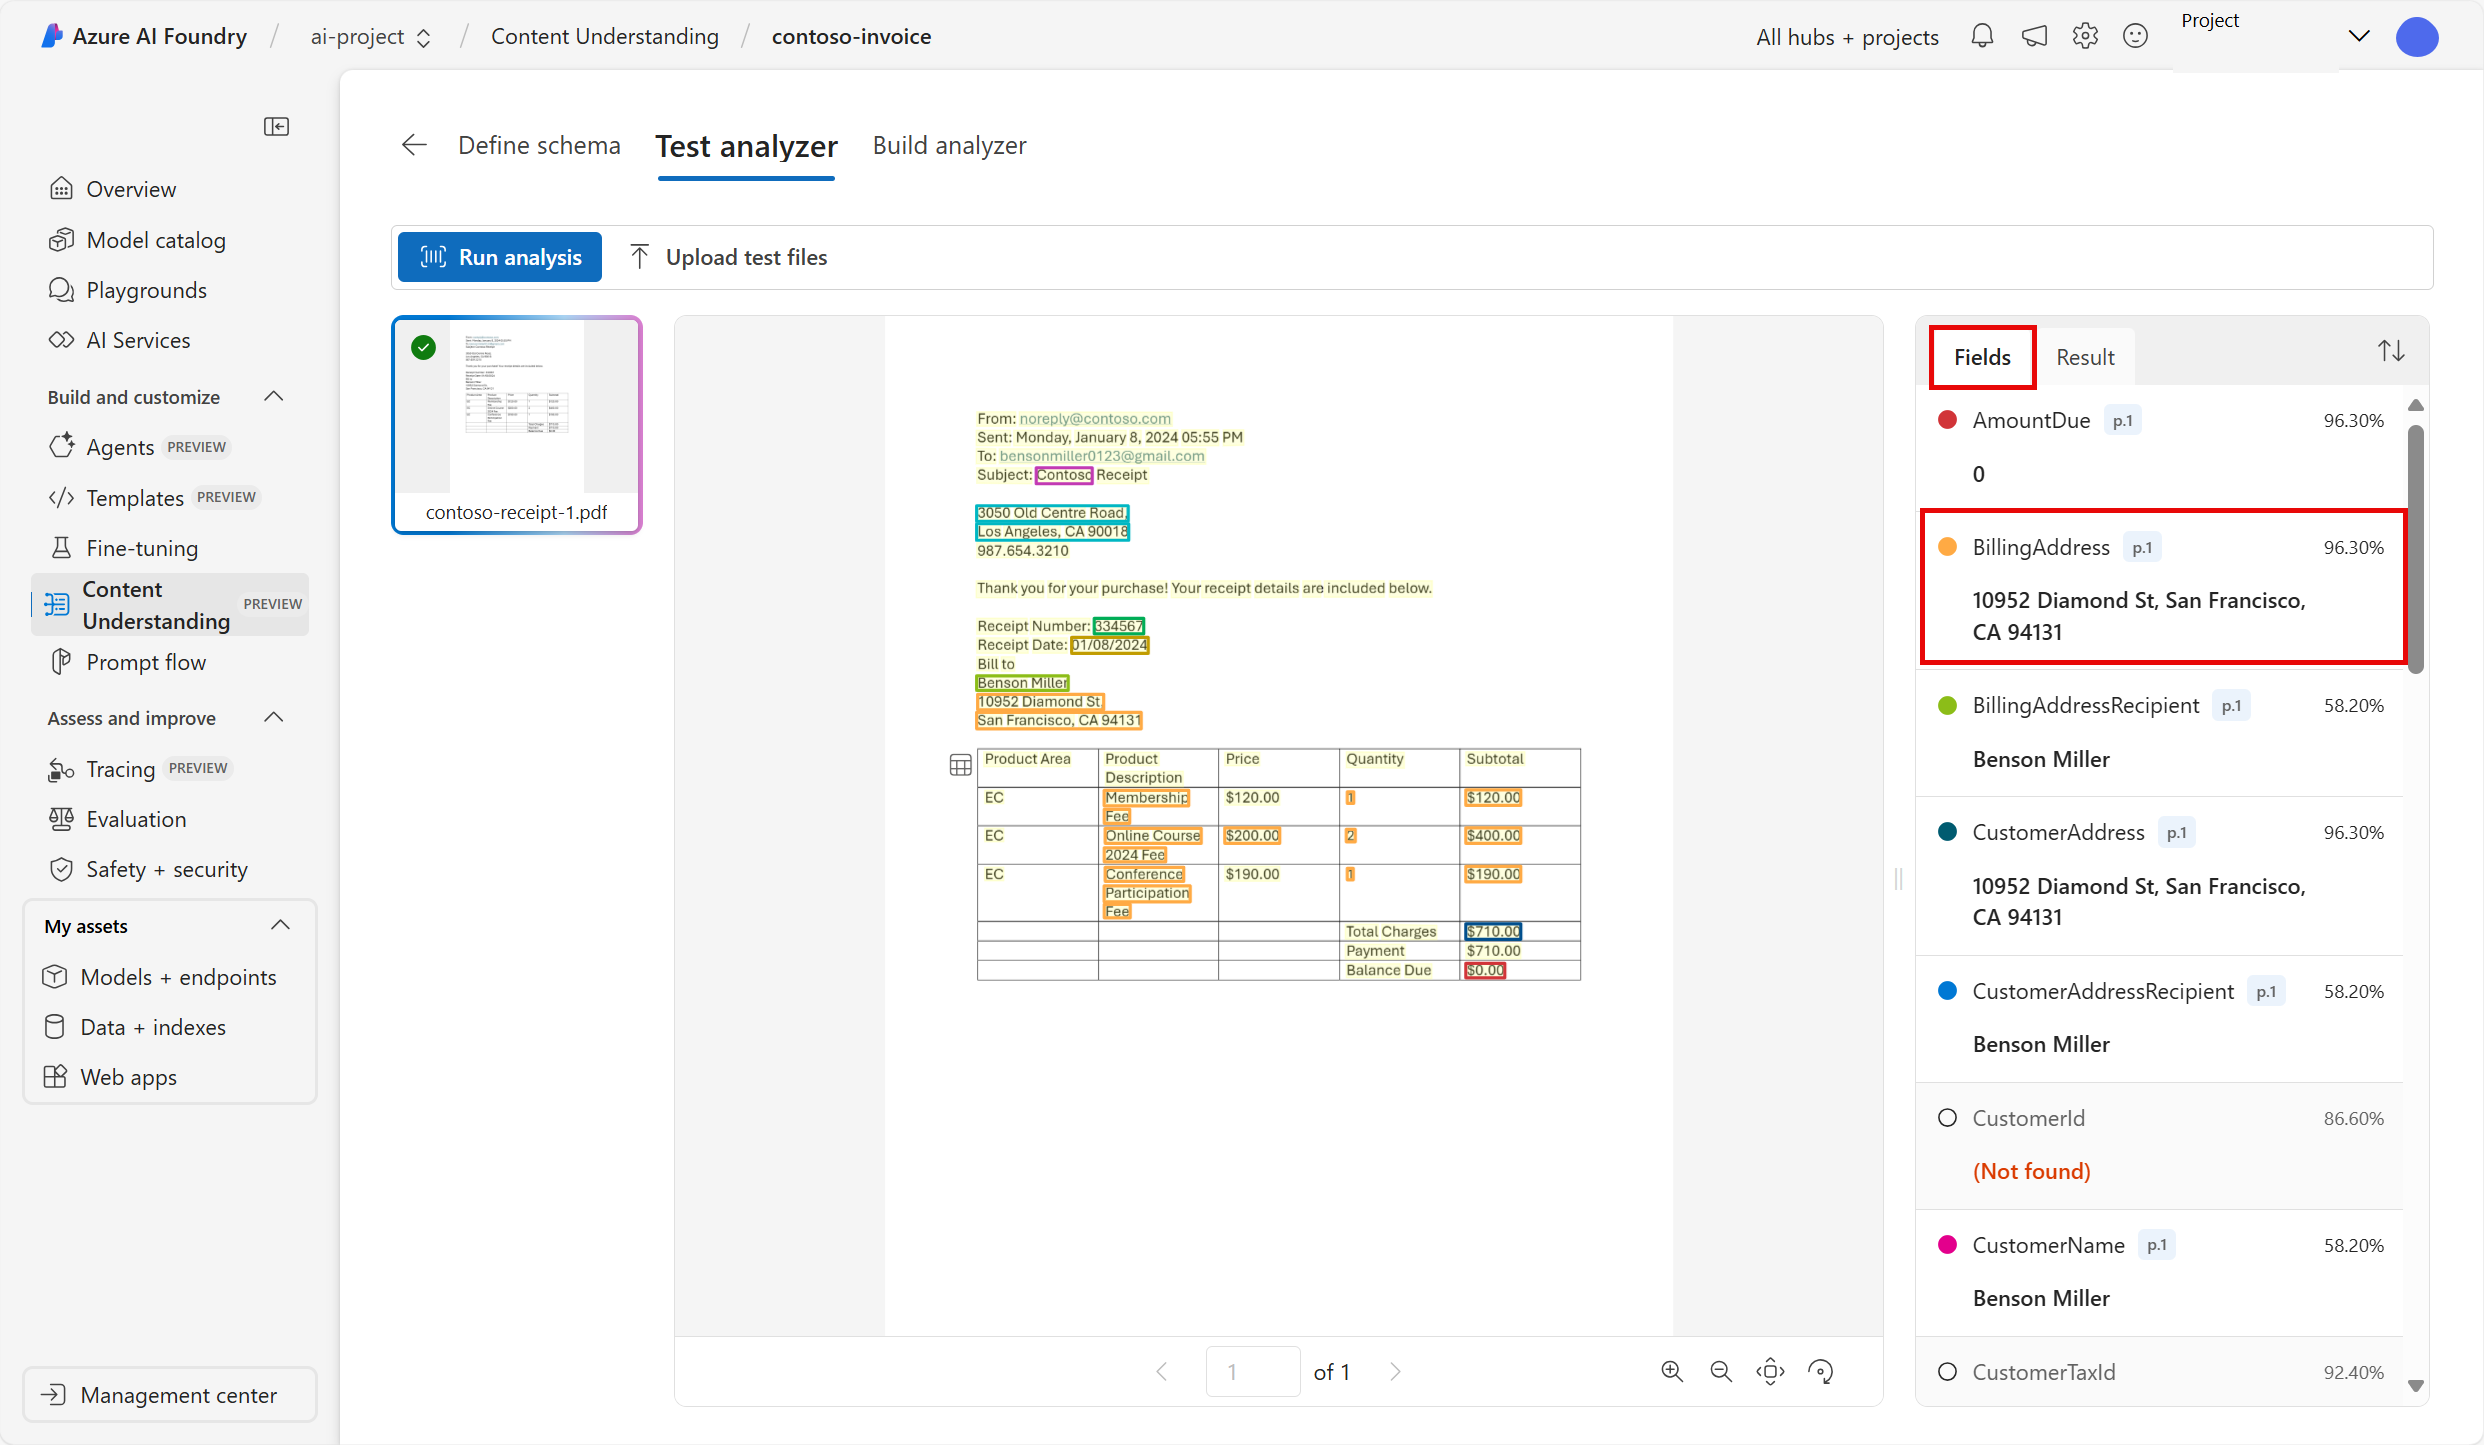Click the smiley feedback icon

[2135, 37]
